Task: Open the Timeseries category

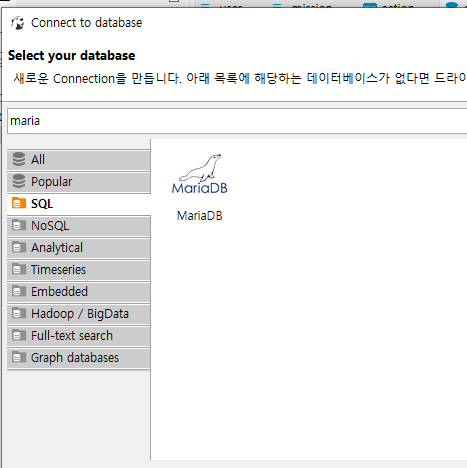Action: [x=79, y=270]
